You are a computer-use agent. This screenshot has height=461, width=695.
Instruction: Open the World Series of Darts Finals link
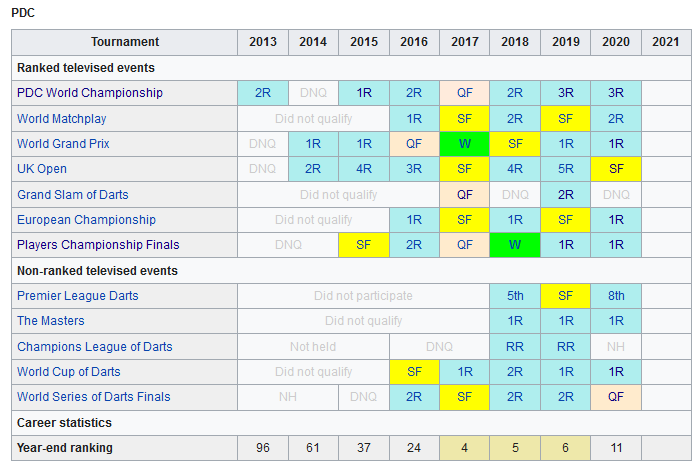(x=94, y=397)
